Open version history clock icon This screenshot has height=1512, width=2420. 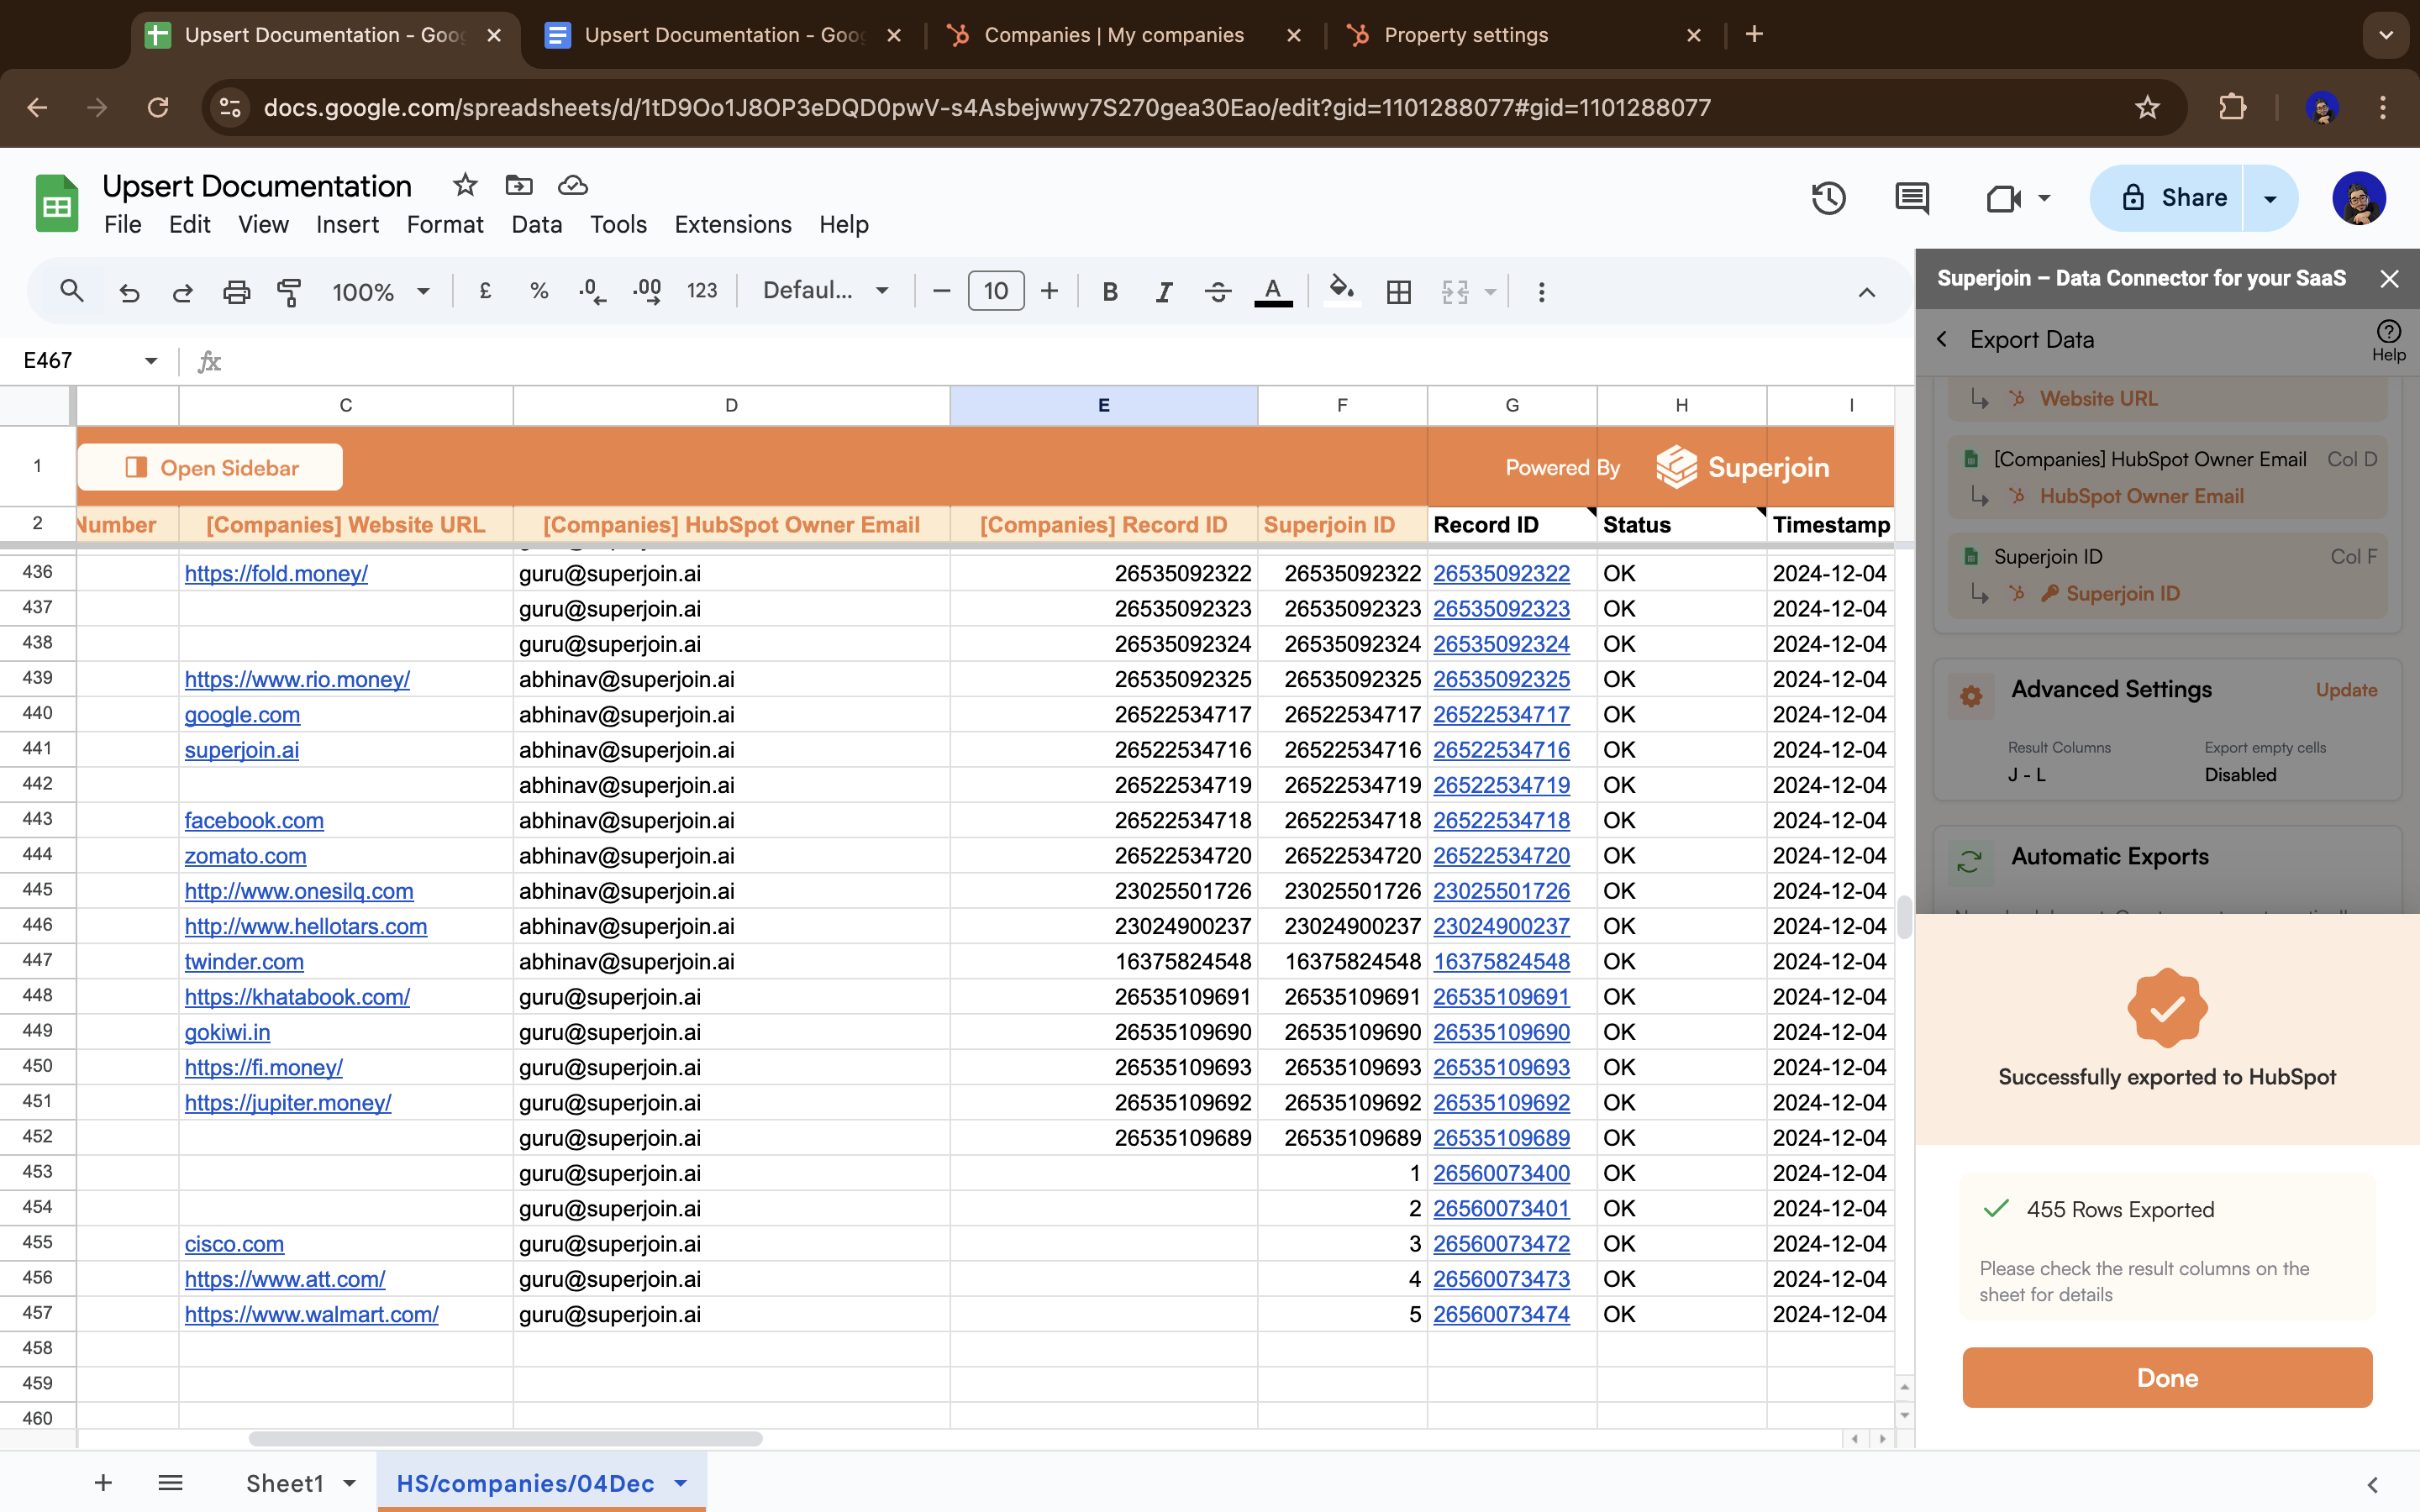pos(1828,198)
